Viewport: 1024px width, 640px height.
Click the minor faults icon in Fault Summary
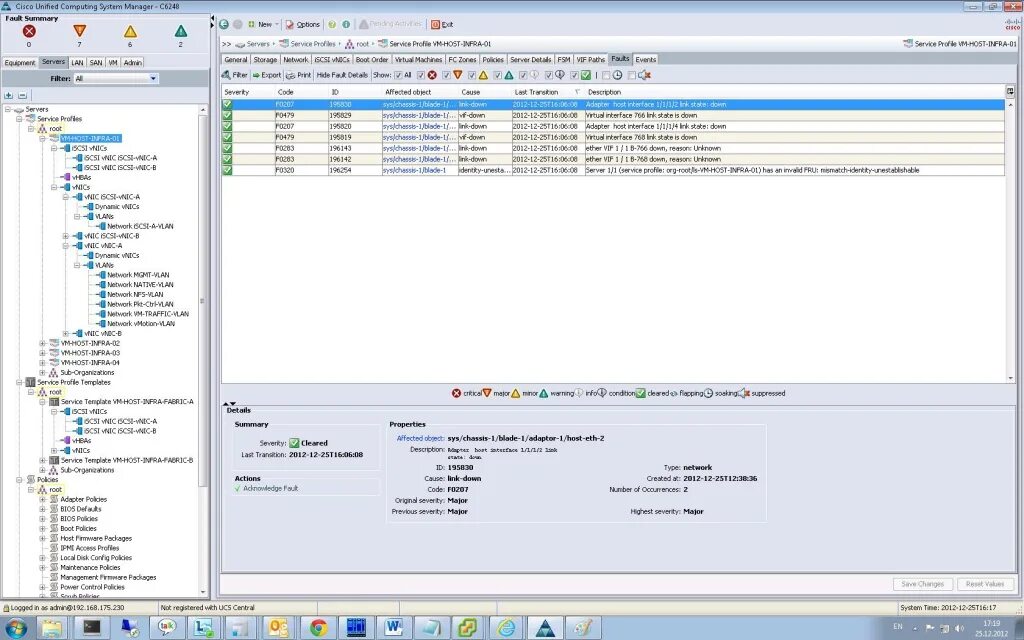(x=130, y=31)
